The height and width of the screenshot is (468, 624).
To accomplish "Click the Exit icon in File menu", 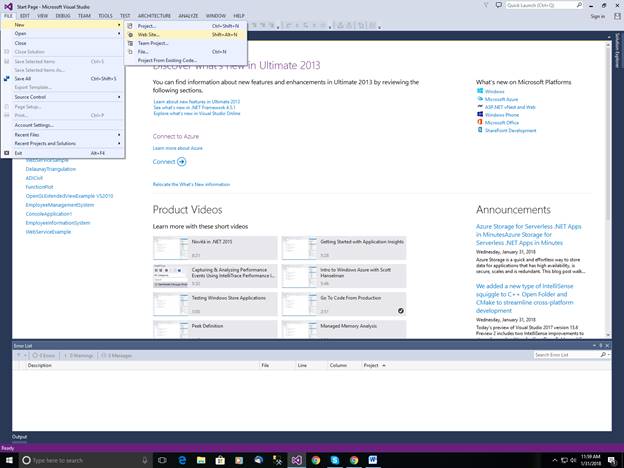I will click(x=7, y=153).
